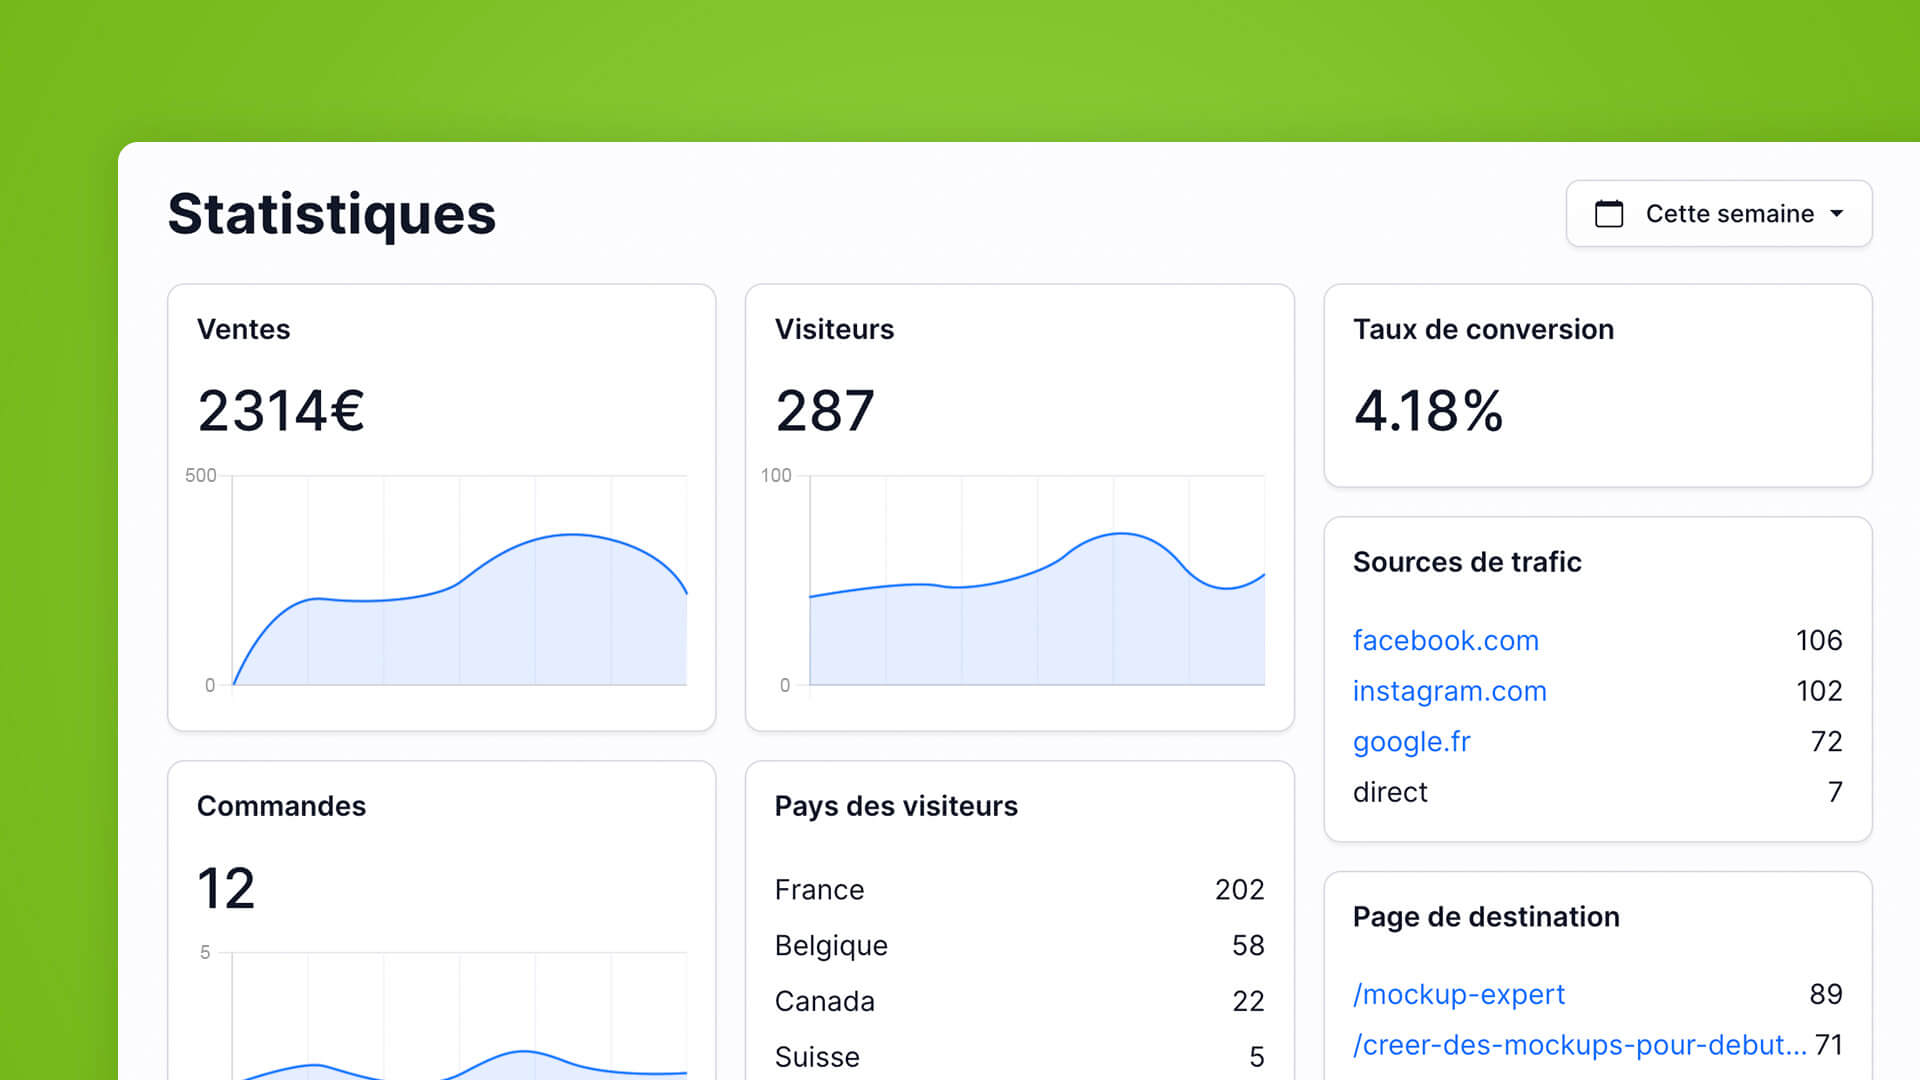The width and height of the screenshot is (1920, 1080).
Task: Click the calendar icon beside Cette semaine
Action: click(x=1609, y=214)
